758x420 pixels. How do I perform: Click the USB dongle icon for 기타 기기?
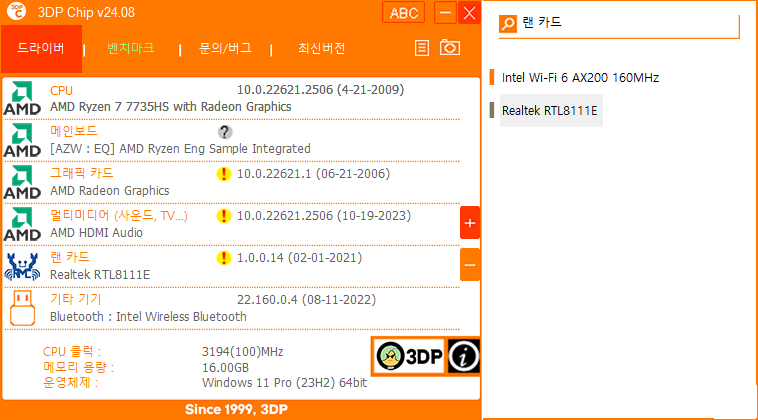pos(22,308)
